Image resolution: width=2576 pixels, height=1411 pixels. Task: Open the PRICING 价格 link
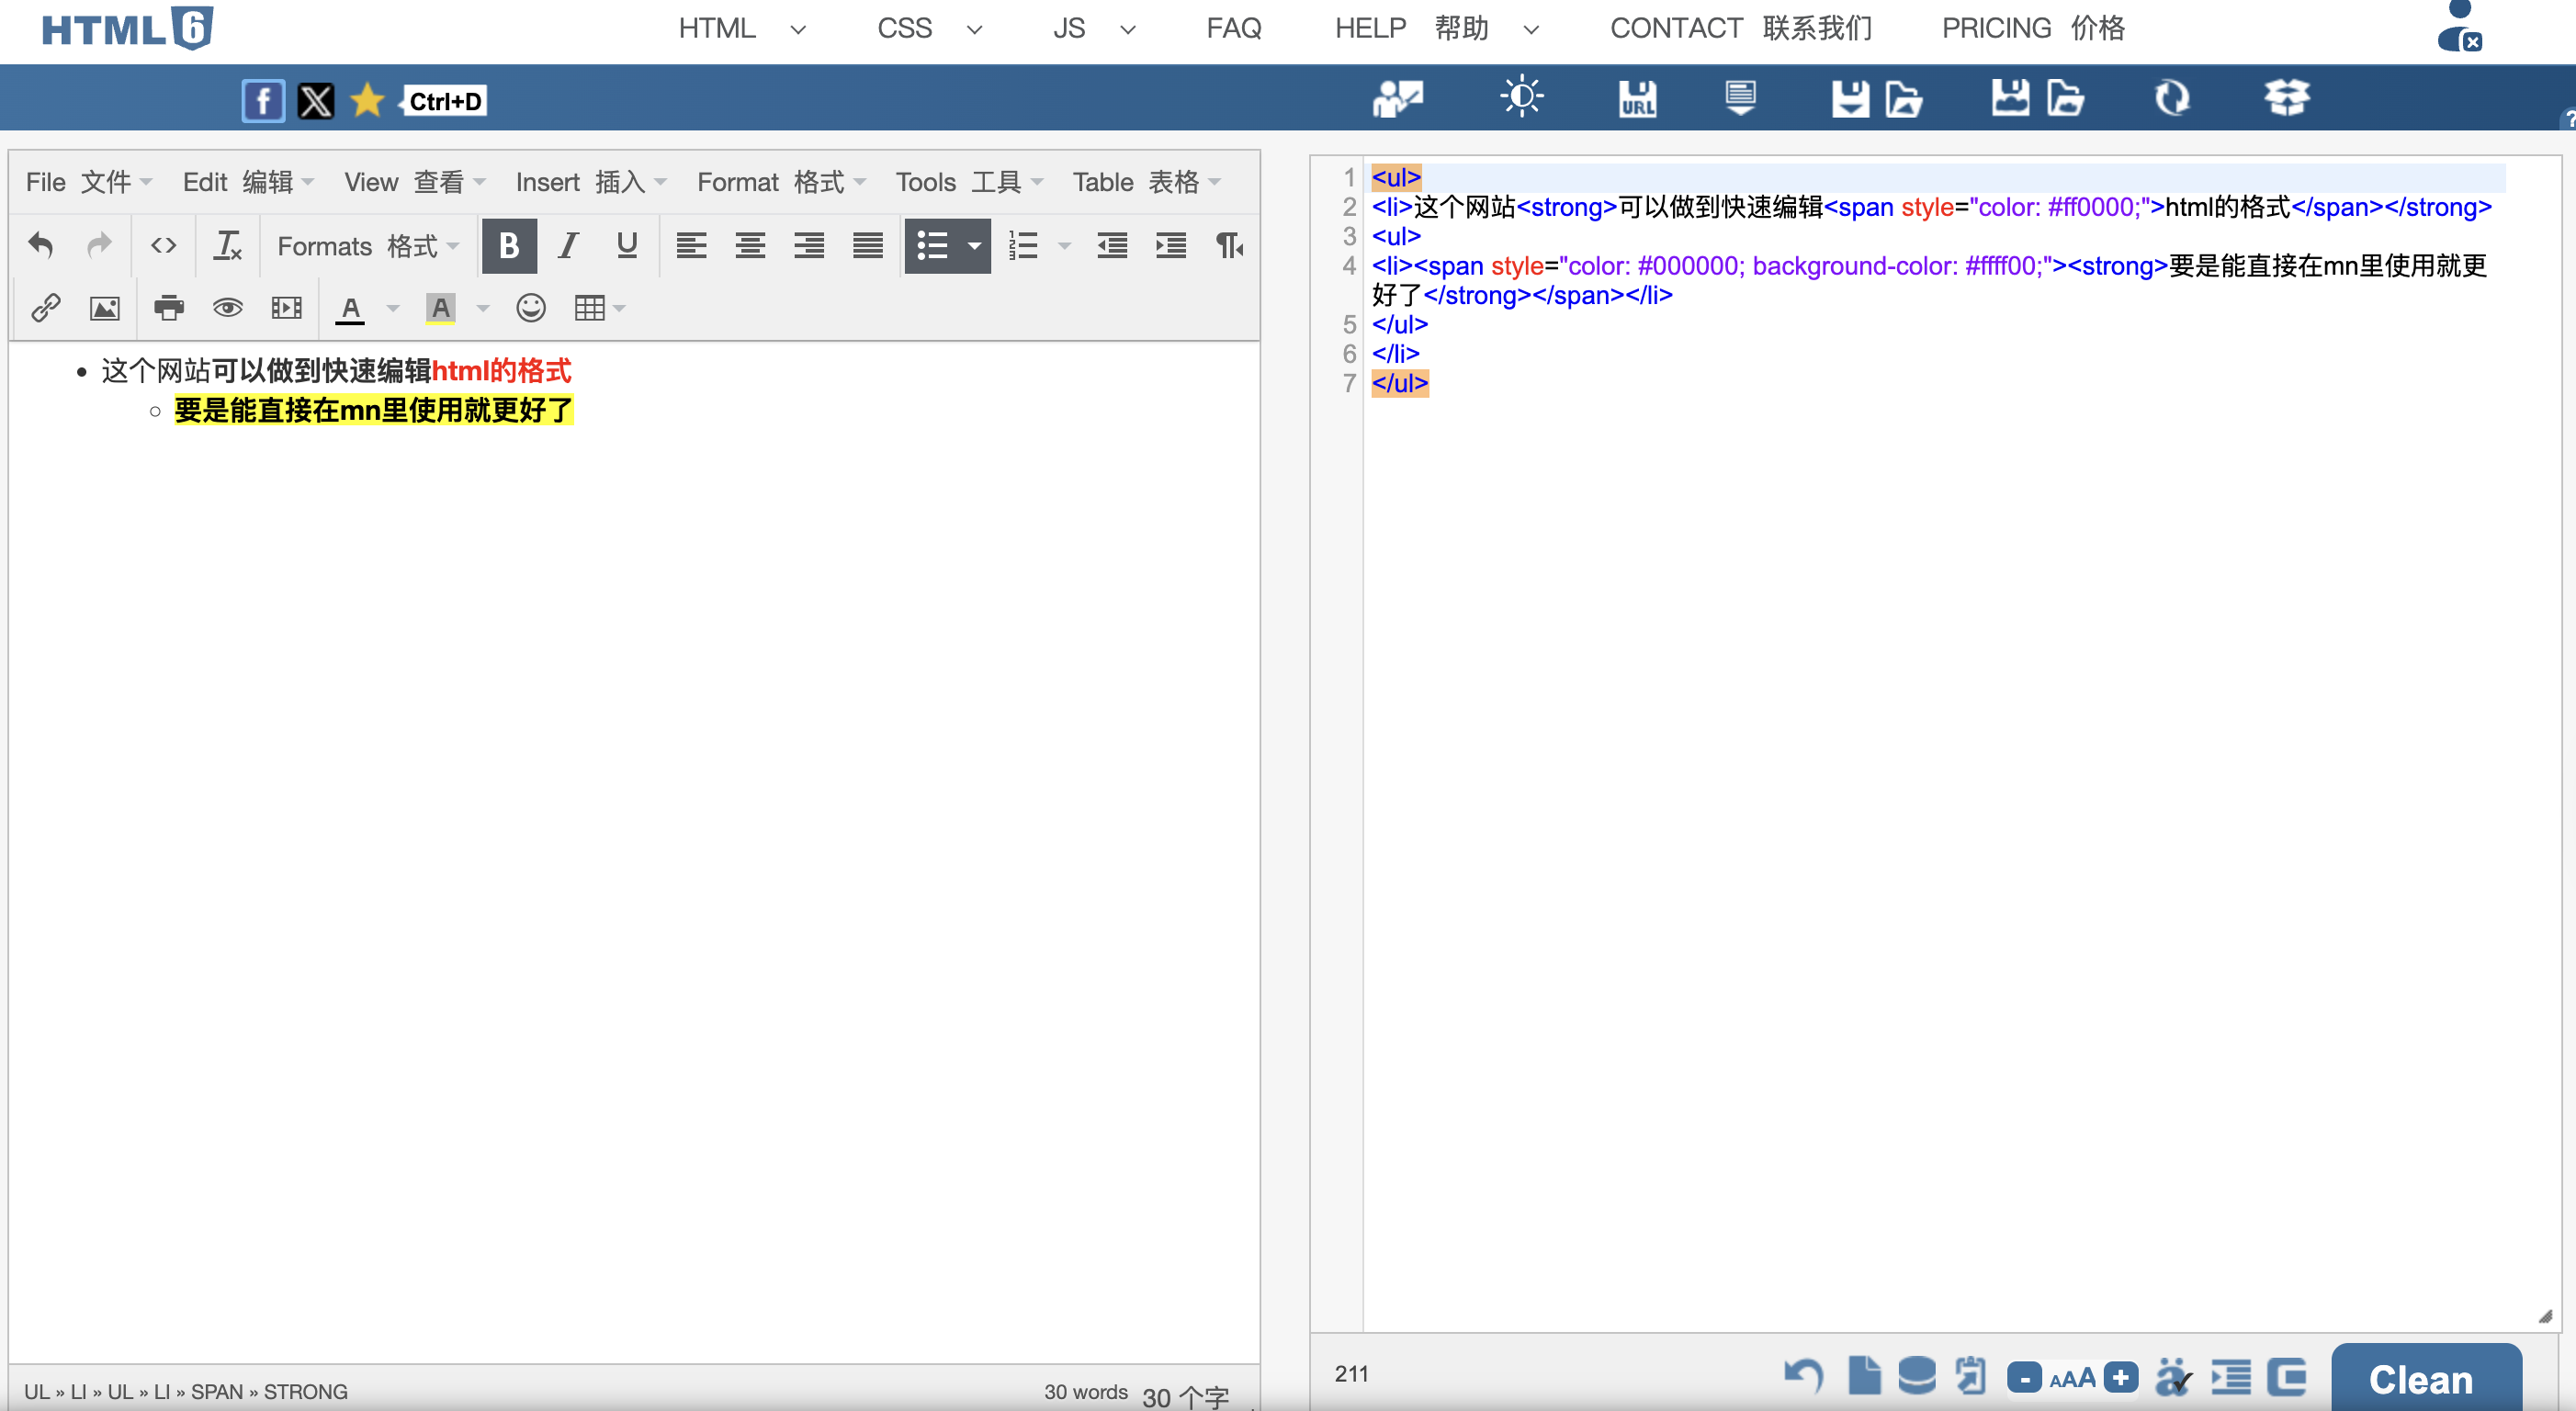(2032, 28)
